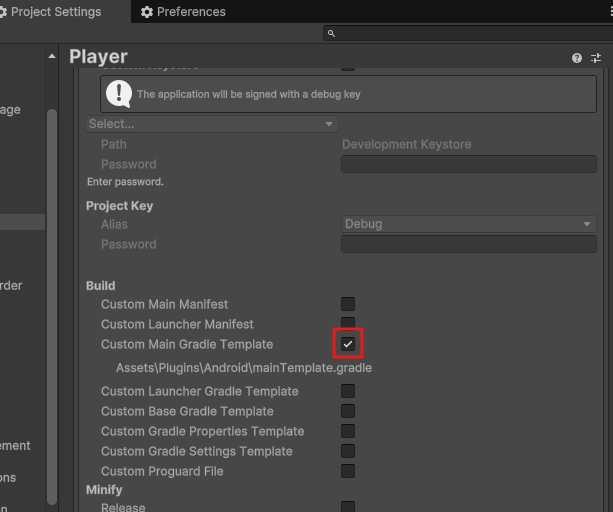Click the search magnifier icon

(x=332, y=34)
